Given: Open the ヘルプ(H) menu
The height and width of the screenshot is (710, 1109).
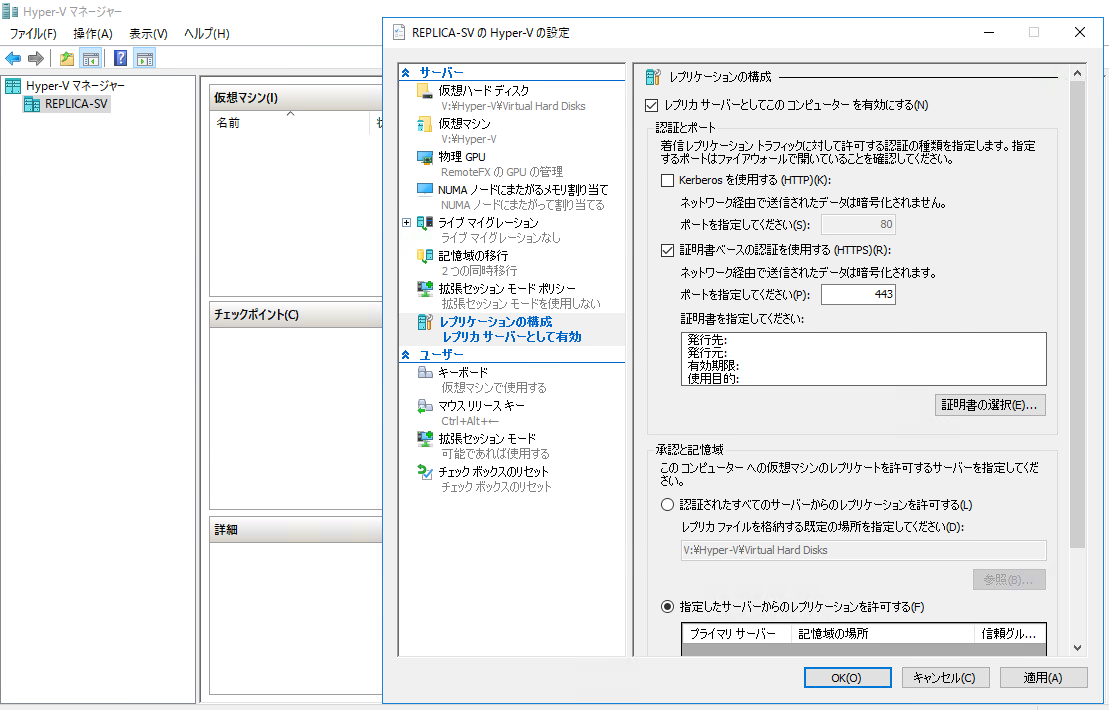Looking at the screenshot, I should (207, 34).
